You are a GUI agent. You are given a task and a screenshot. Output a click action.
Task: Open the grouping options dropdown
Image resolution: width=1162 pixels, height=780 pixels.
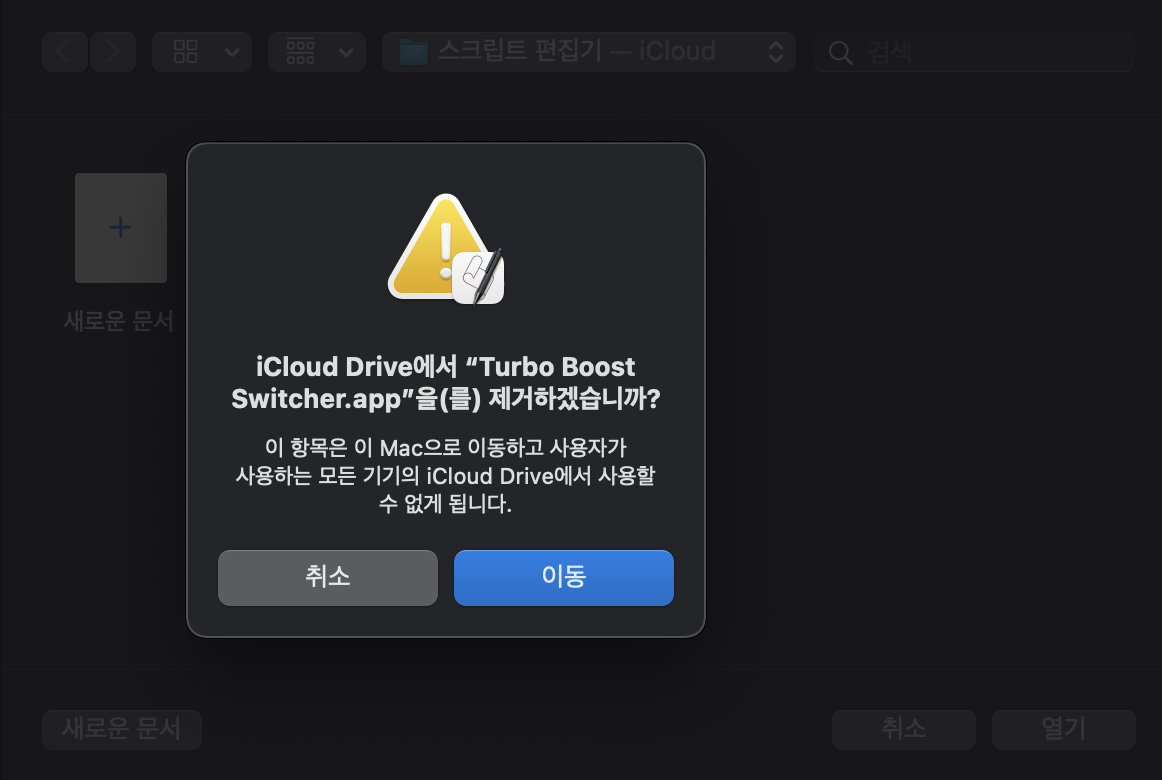pos(316,52)
